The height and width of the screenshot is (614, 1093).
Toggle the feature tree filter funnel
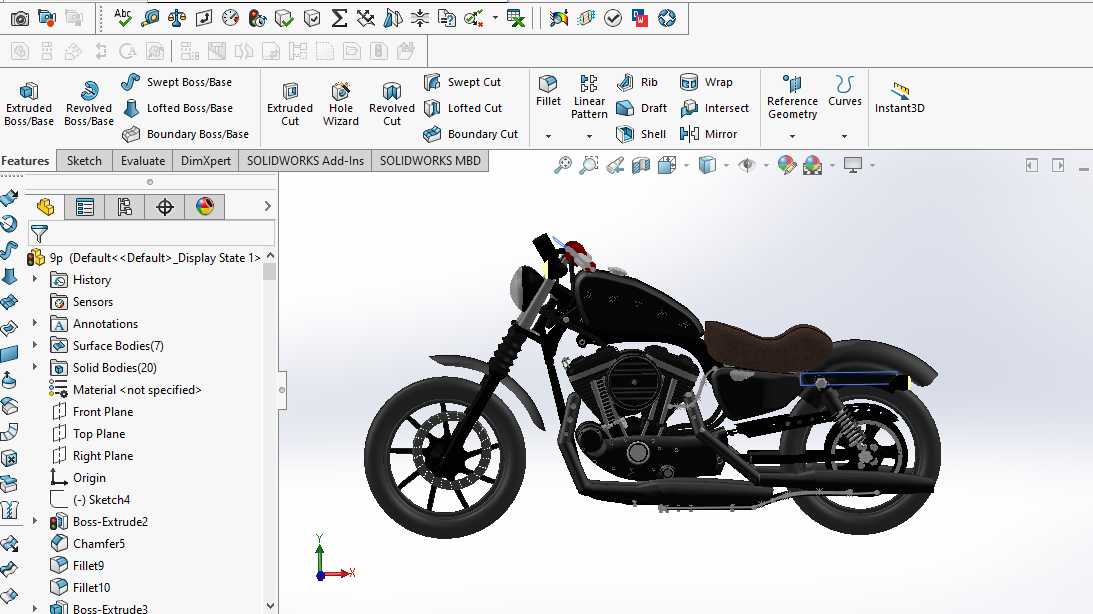[x=39, y=233]
